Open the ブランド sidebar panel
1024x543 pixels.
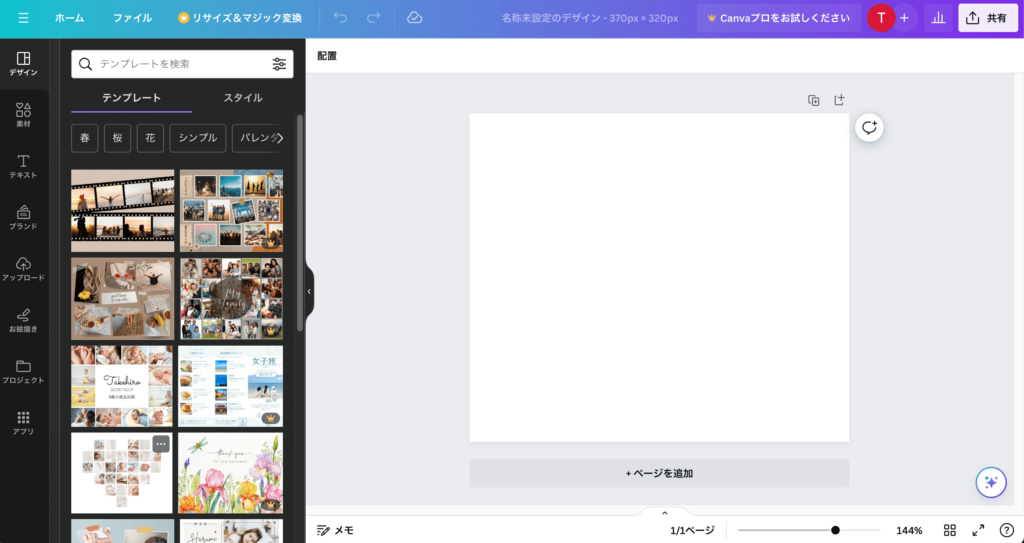pos(24,218)
